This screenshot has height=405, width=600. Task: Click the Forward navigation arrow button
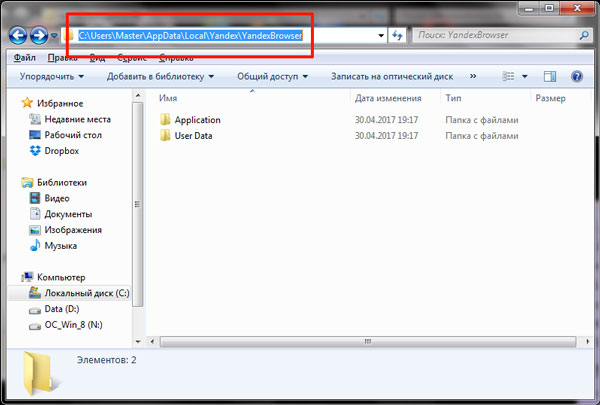pos(39,36)
